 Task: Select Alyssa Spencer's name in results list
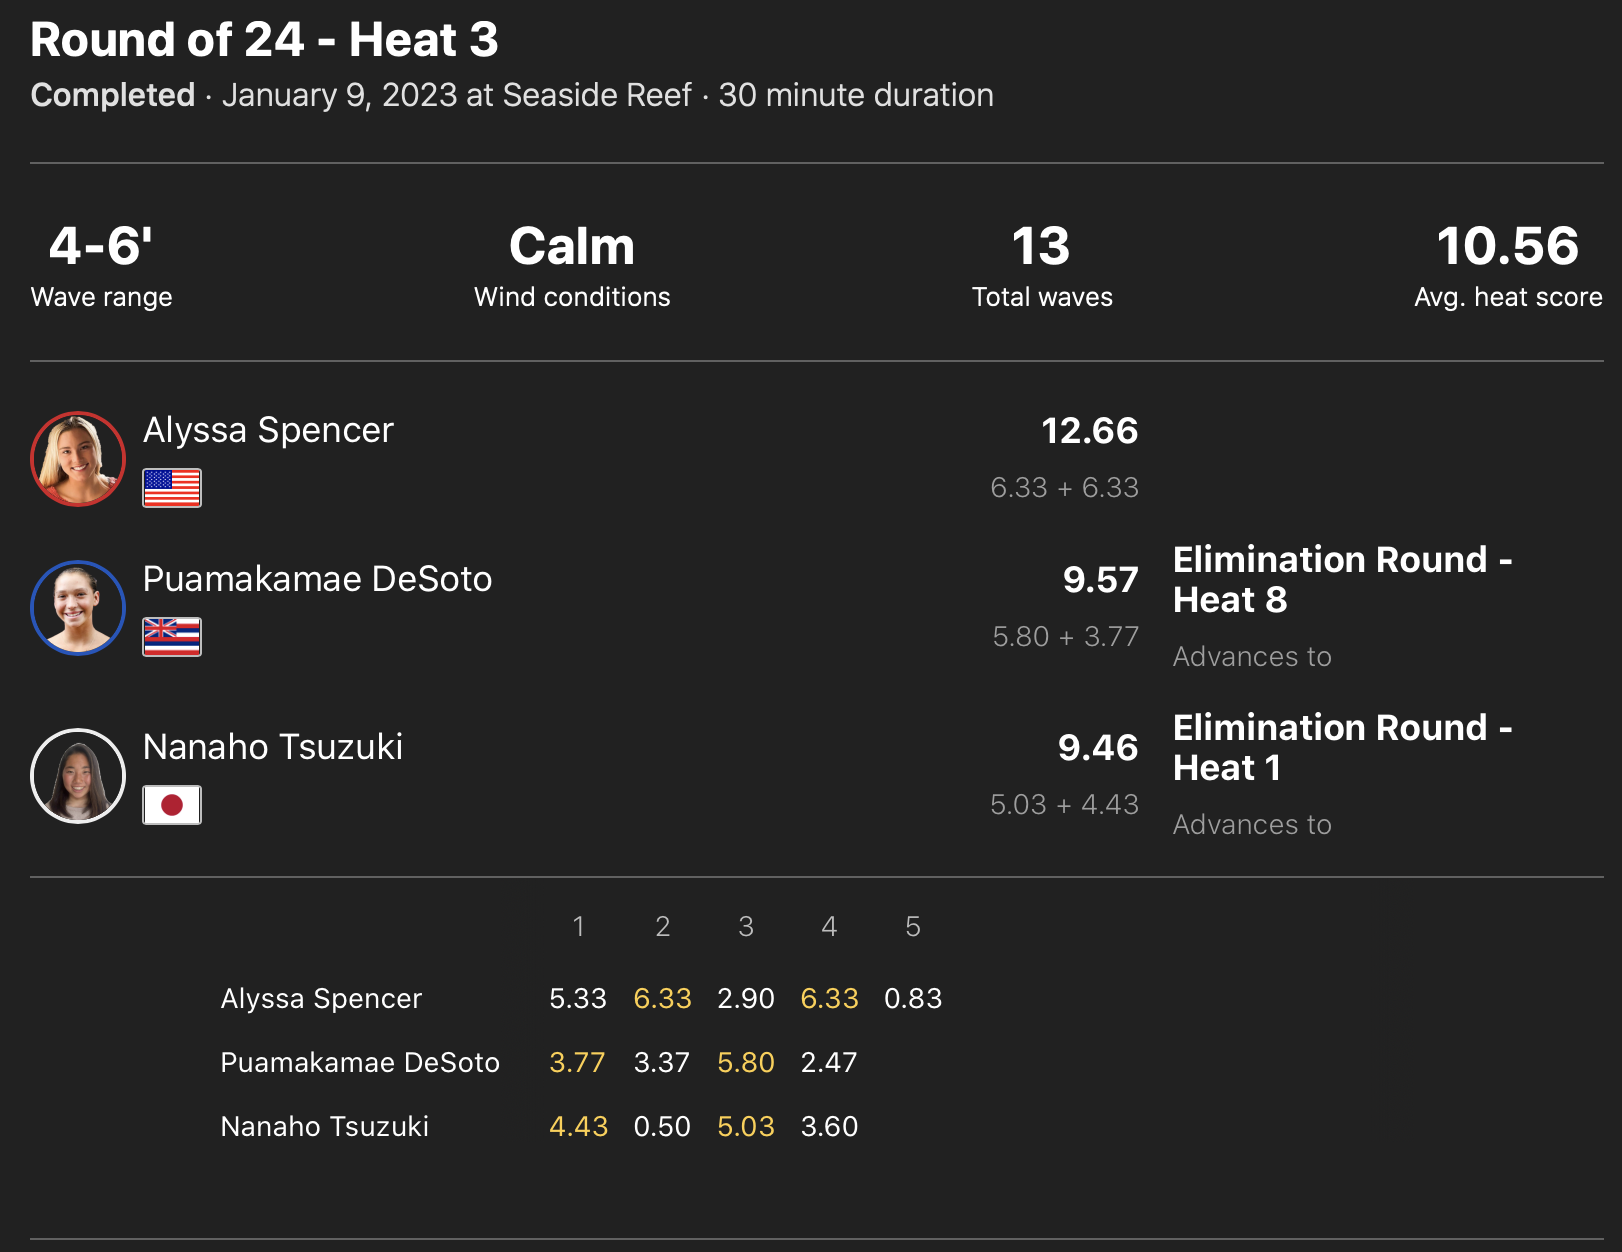click(268, 430)
